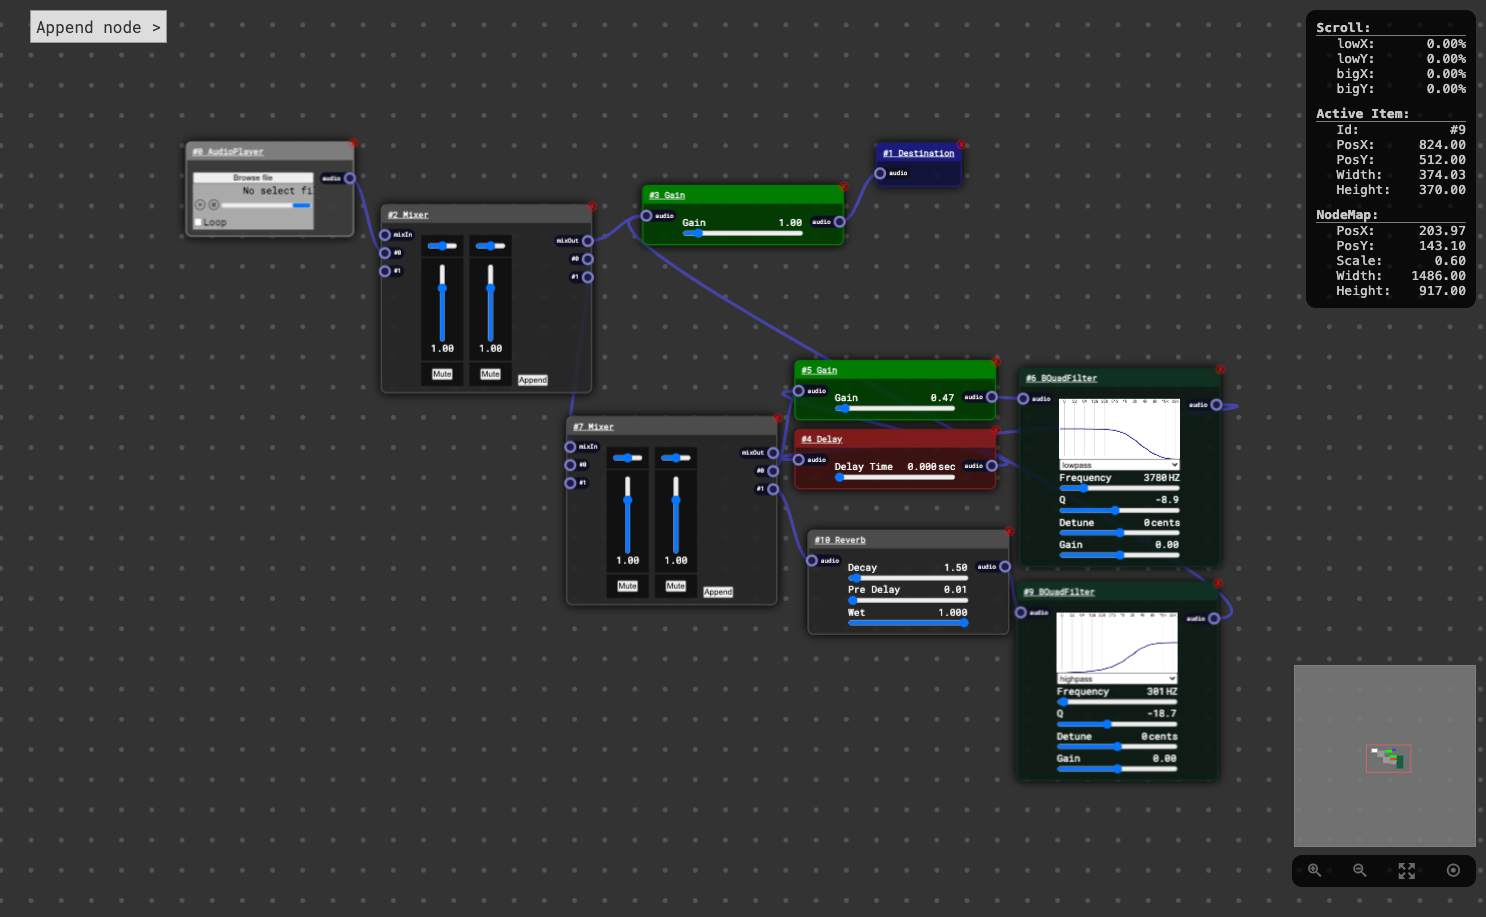1486x917 pixels.
Task: Click AudioPlayer audio output port
Action: click(x=350, y=178)
